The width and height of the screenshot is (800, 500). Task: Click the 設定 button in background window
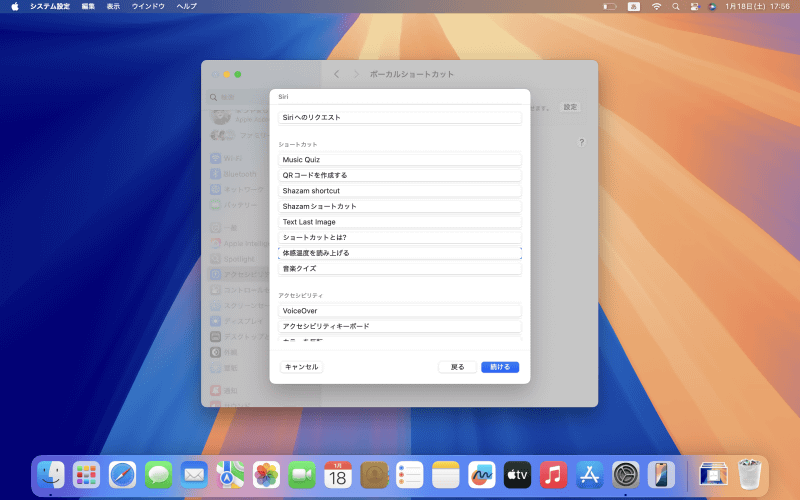[x=570, y=107]
